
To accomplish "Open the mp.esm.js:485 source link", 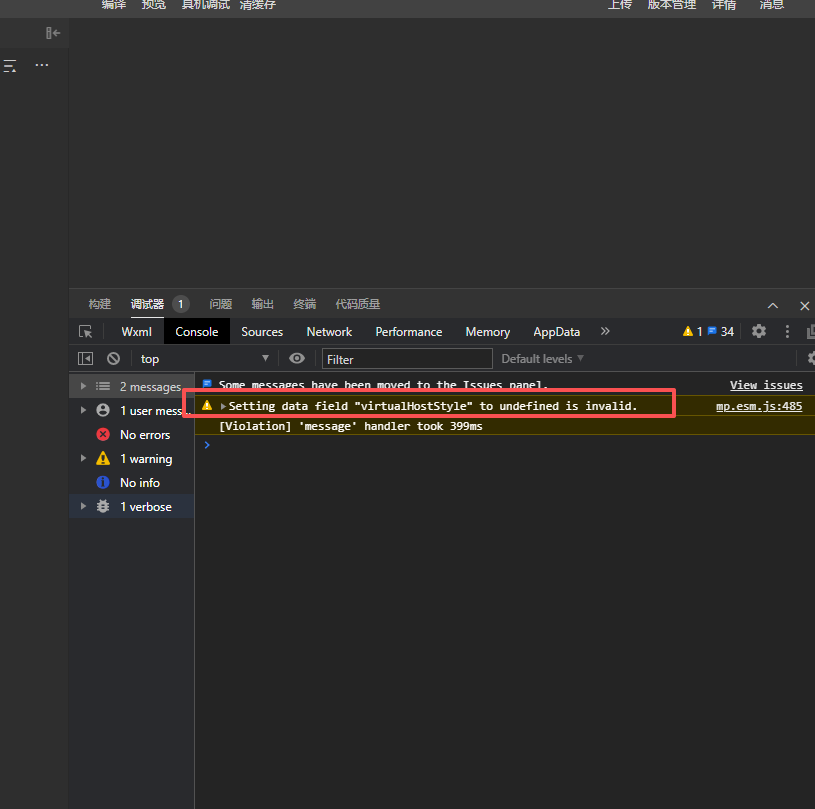I will tap(759, 406).
